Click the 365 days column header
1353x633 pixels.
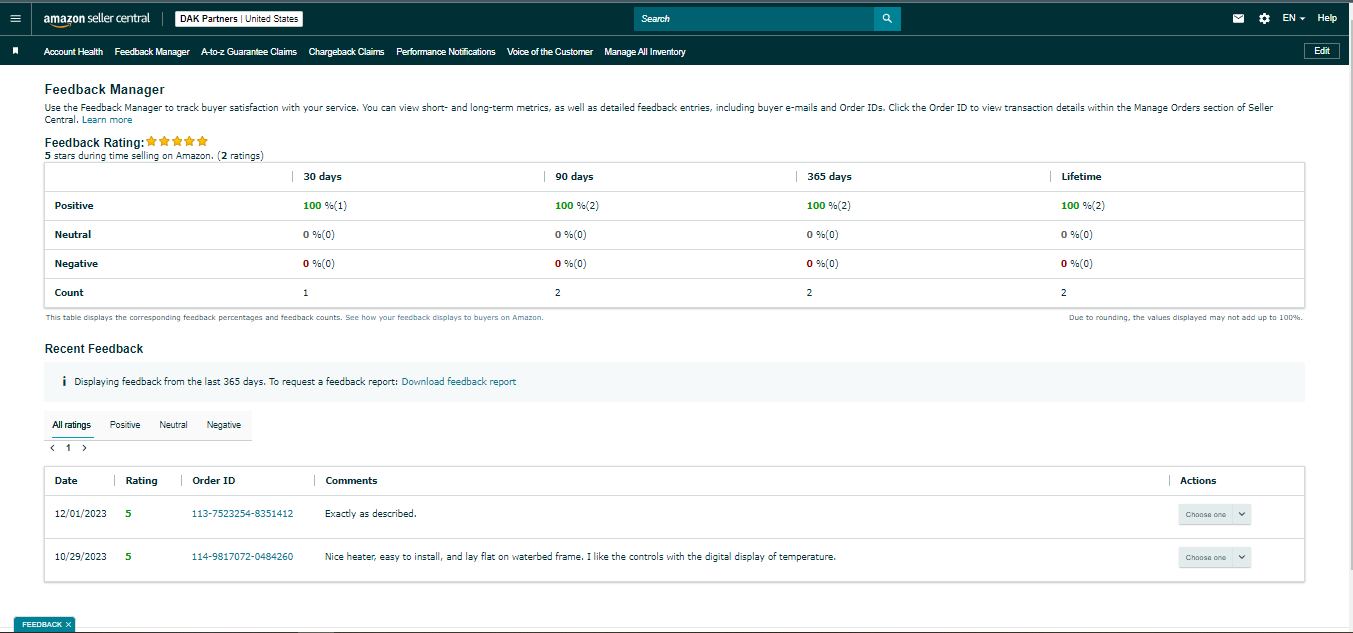click(x=829, y=177)
